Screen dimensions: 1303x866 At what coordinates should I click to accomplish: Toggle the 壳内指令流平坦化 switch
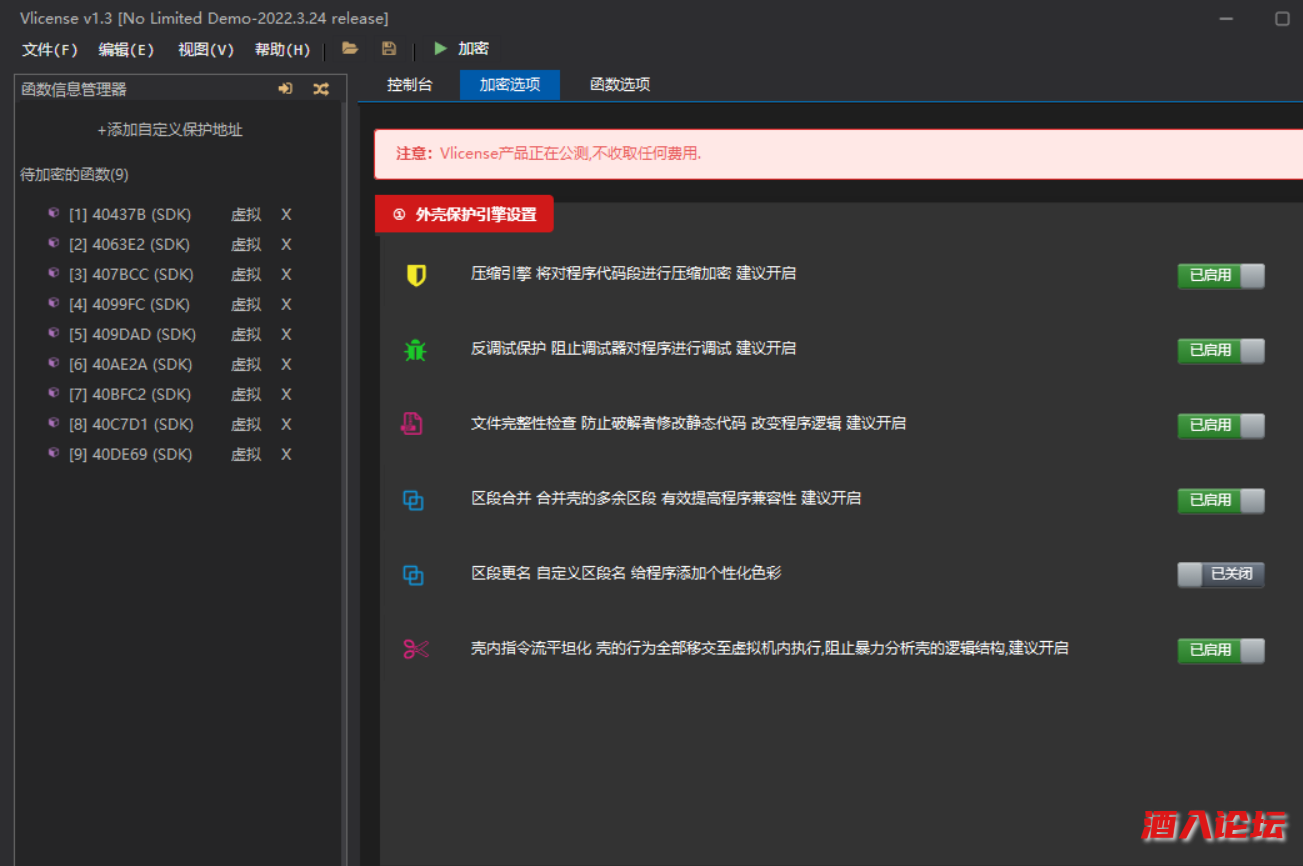coord(1221,650)
